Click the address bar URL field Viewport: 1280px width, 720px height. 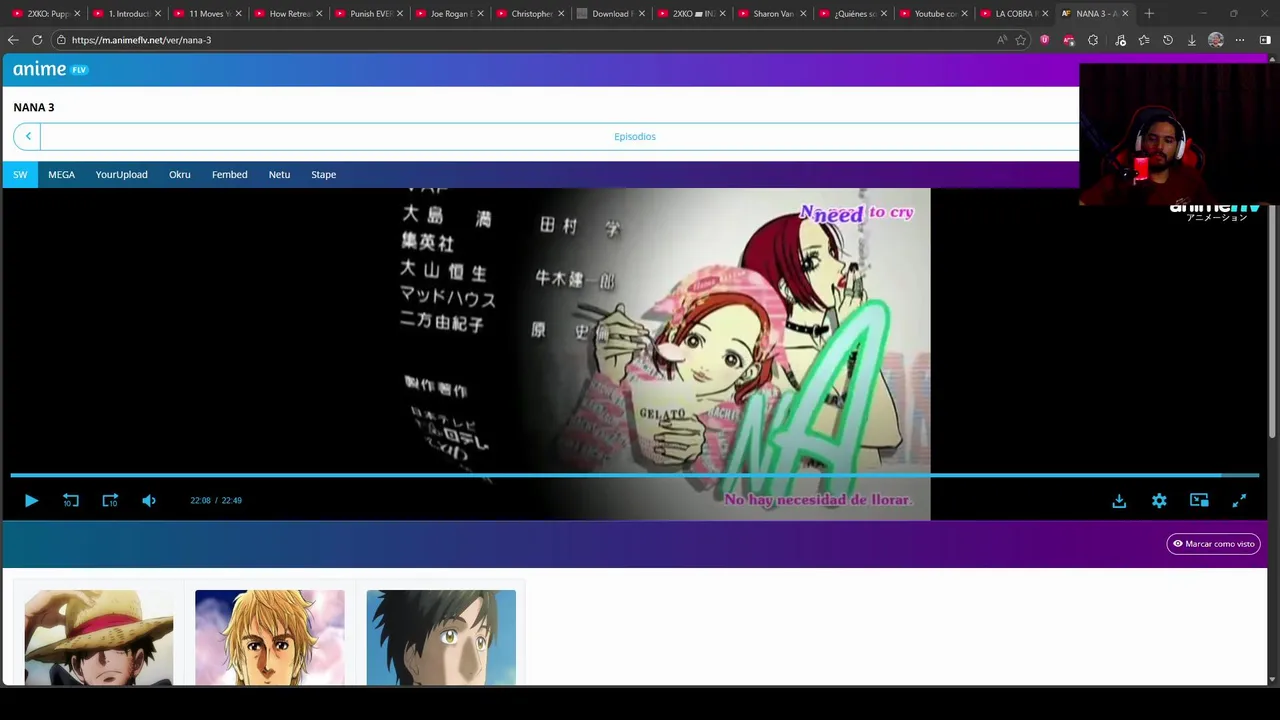pos(520,40)
